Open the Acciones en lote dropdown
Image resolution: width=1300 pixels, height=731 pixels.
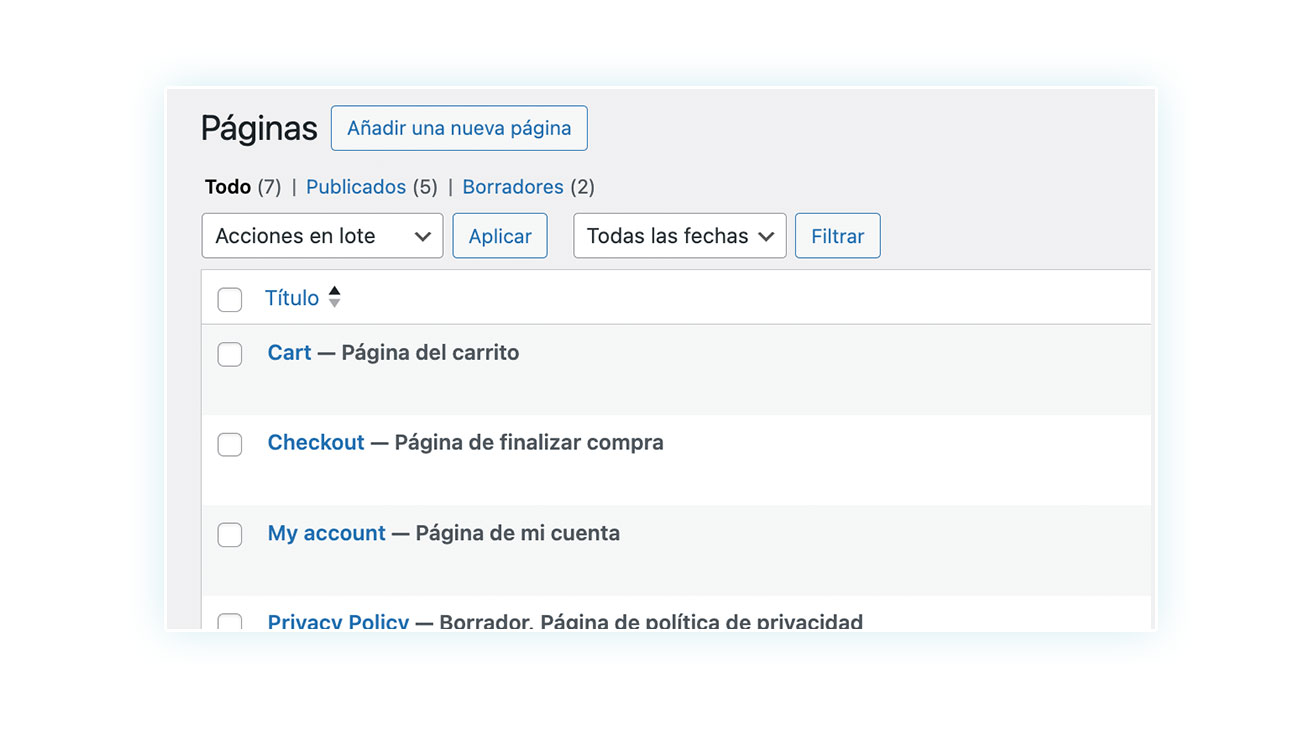[x=322, y=236]
